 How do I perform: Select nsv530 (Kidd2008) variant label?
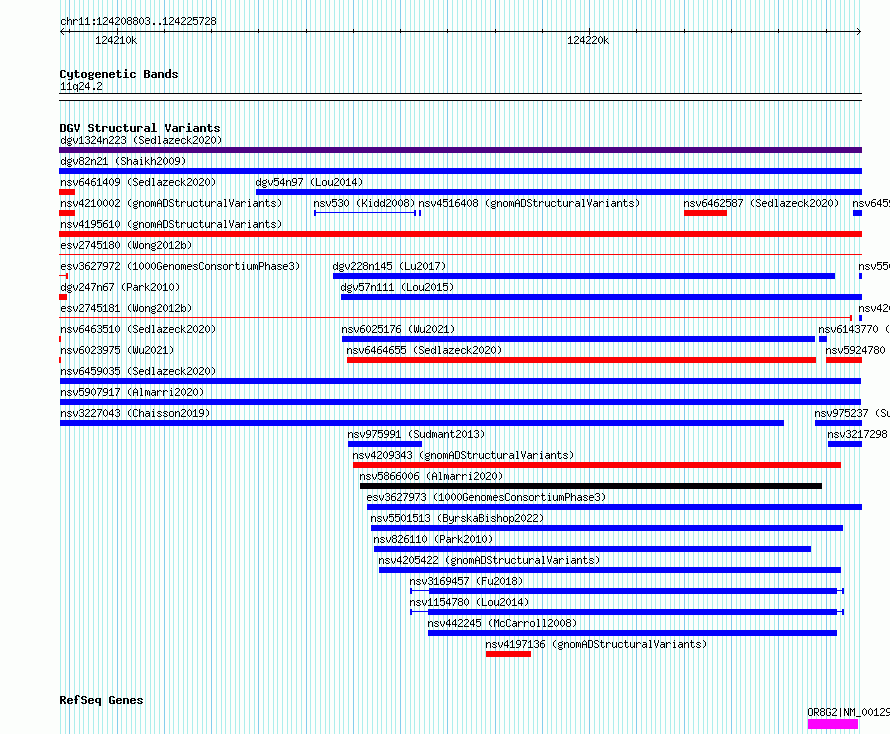pos(364,203)
